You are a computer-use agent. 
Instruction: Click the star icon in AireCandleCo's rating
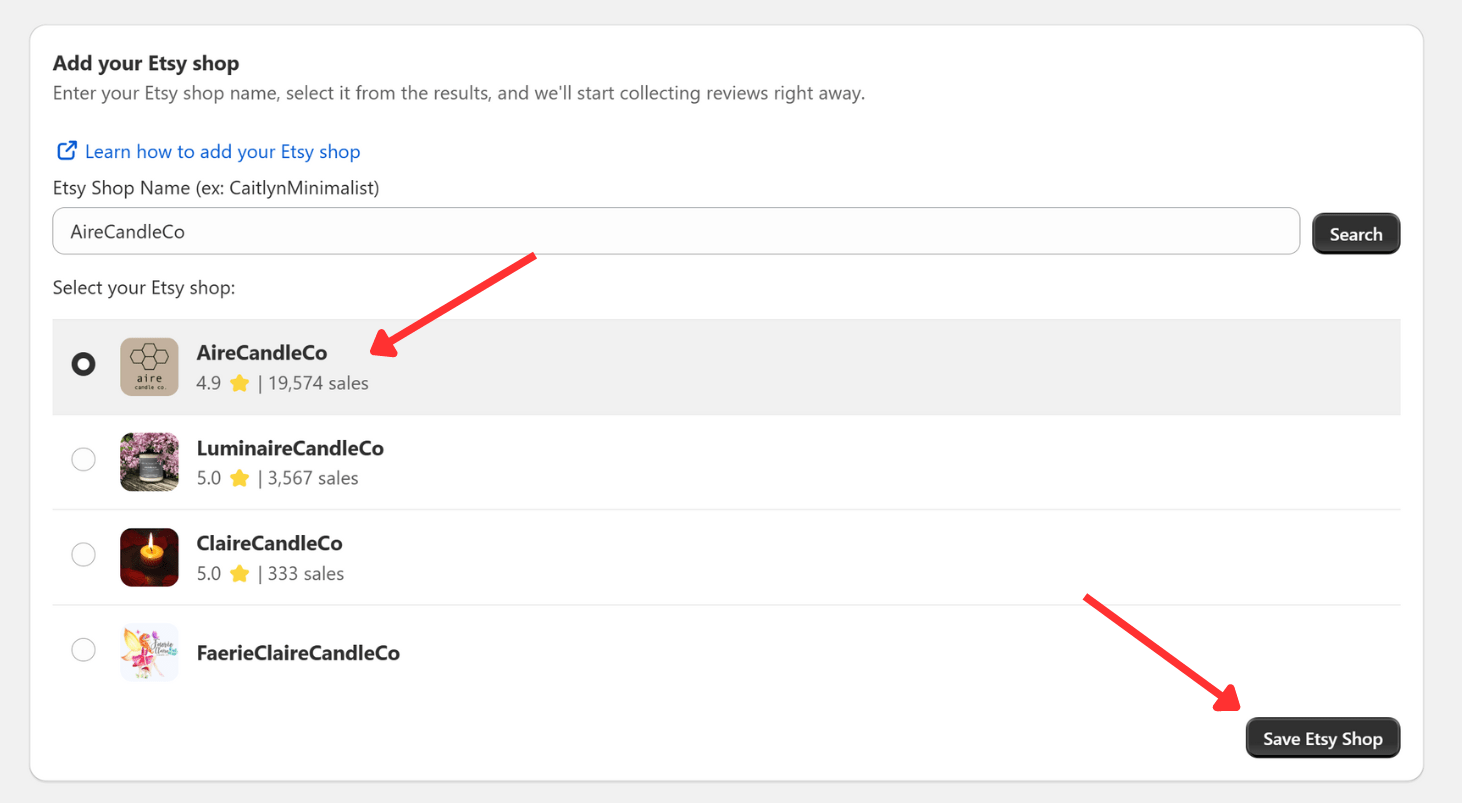pyautogui.click(x=239, y=383)
